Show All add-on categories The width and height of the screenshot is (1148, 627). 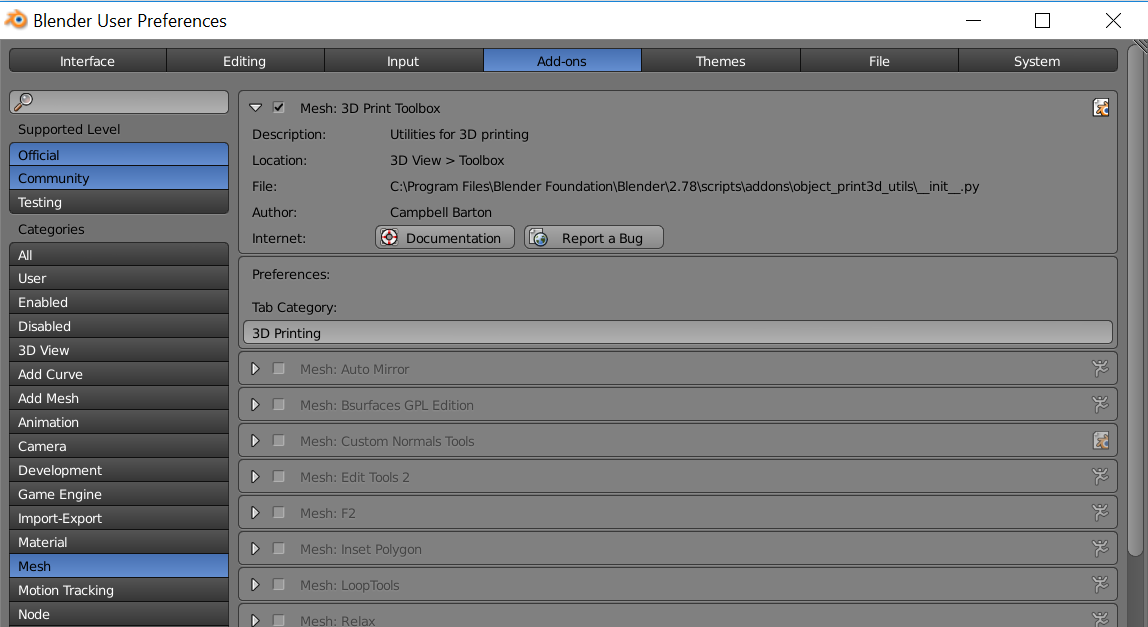[119, 255]
